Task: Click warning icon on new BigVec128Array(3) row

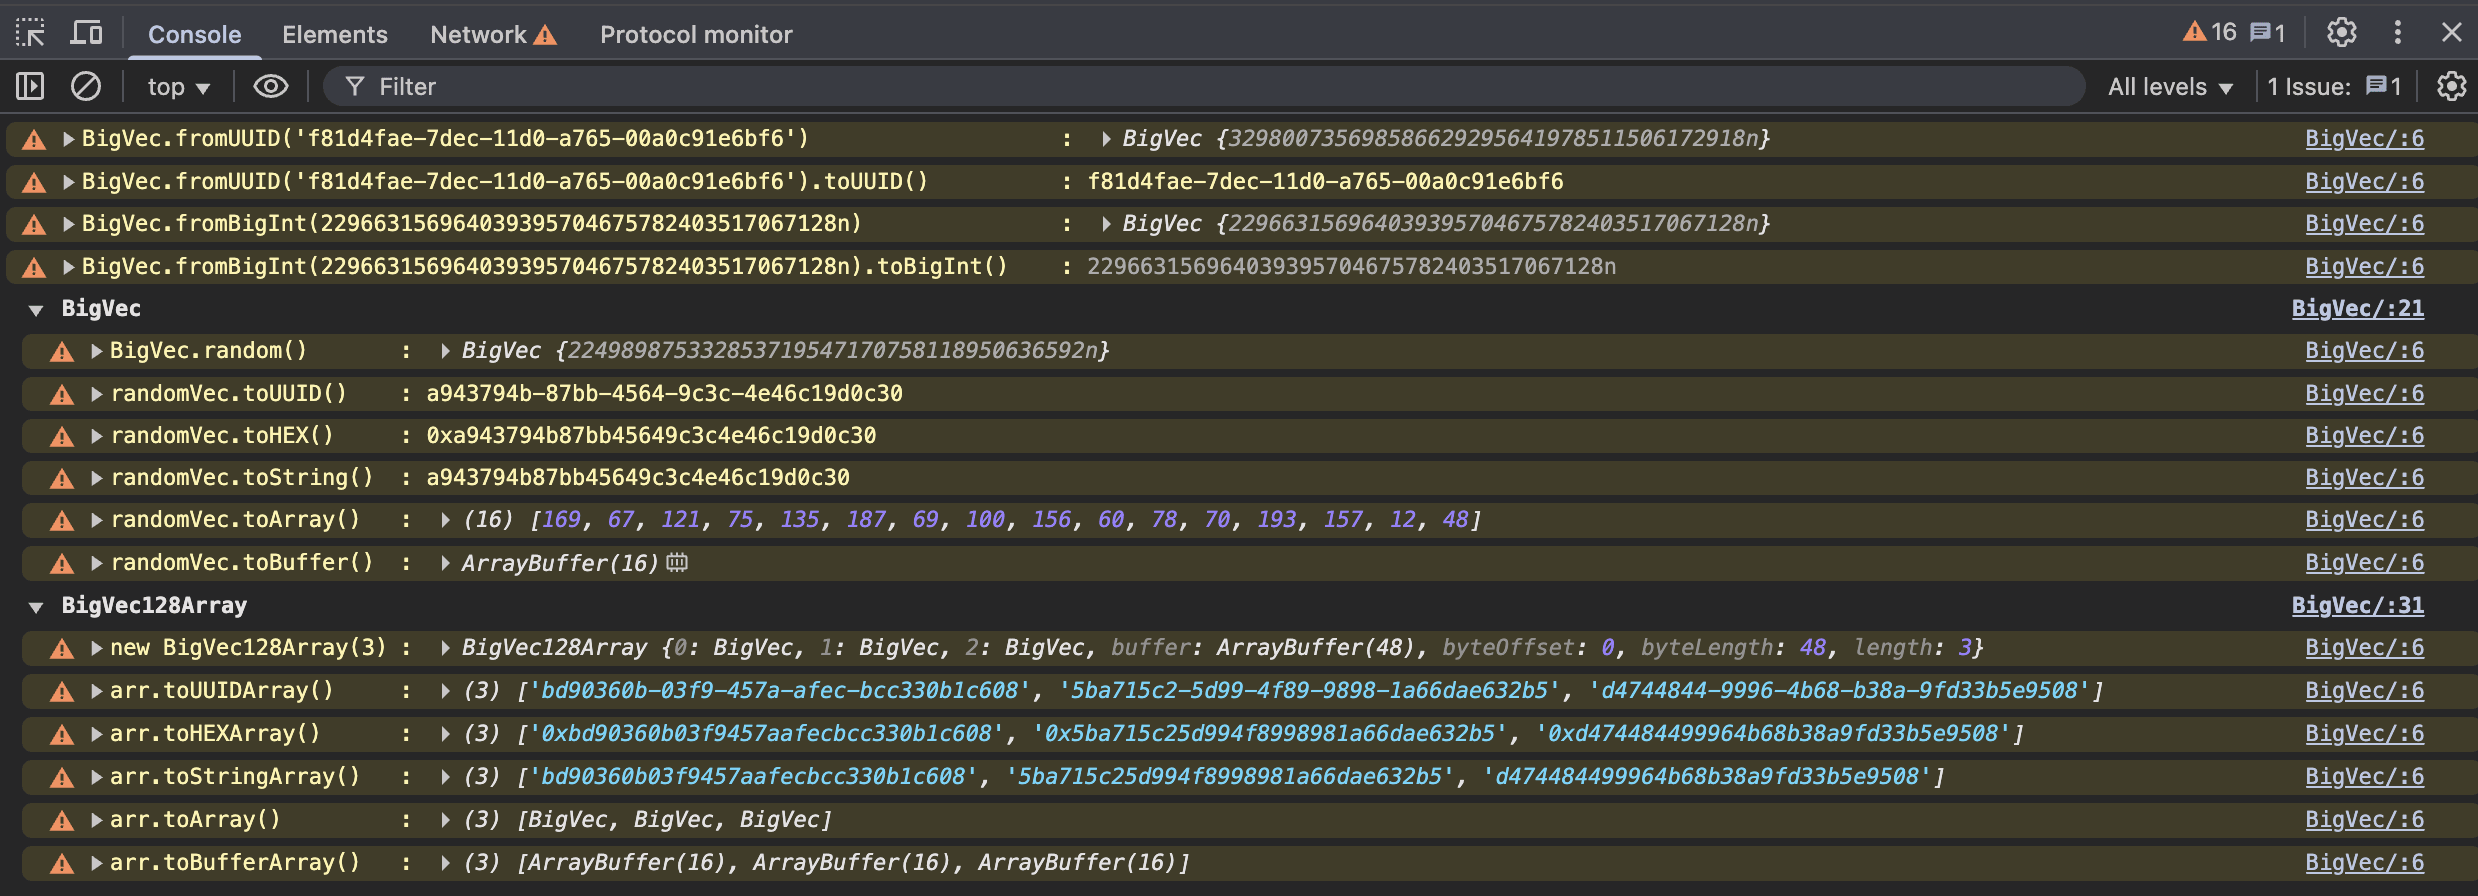Action: [62, 649]
